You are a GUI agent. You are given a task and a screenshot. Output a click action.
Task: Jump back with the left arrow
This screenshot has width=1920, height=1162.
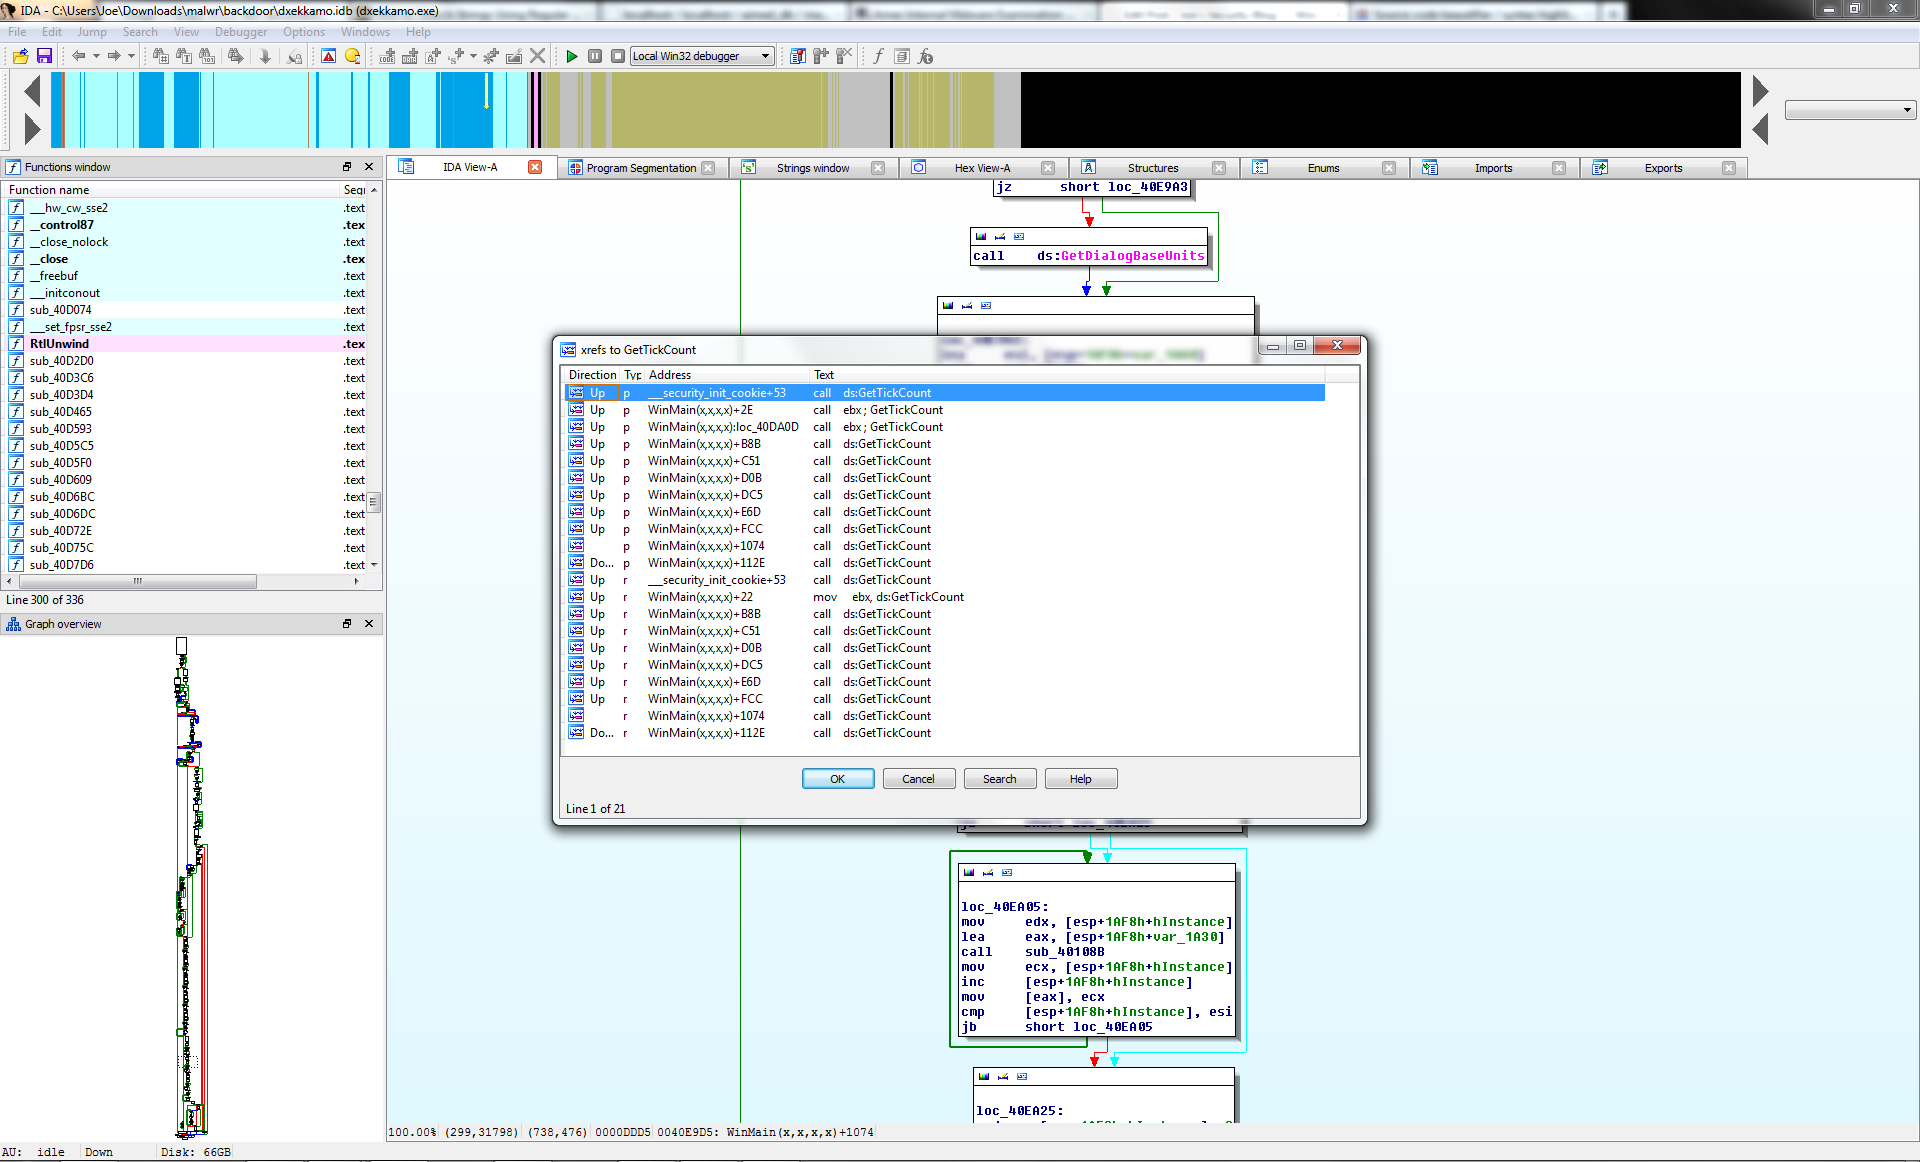point(78,56)
